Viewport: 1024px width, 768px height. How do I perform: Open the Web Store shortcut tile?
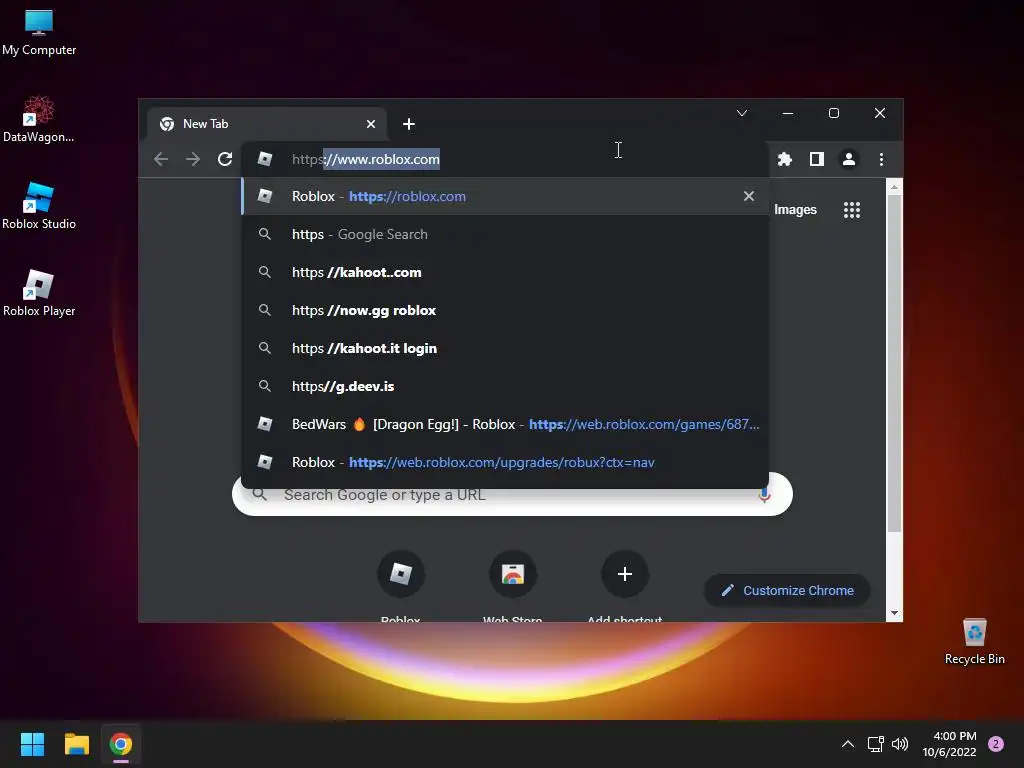pyautogui.click(x=513, y=574)
